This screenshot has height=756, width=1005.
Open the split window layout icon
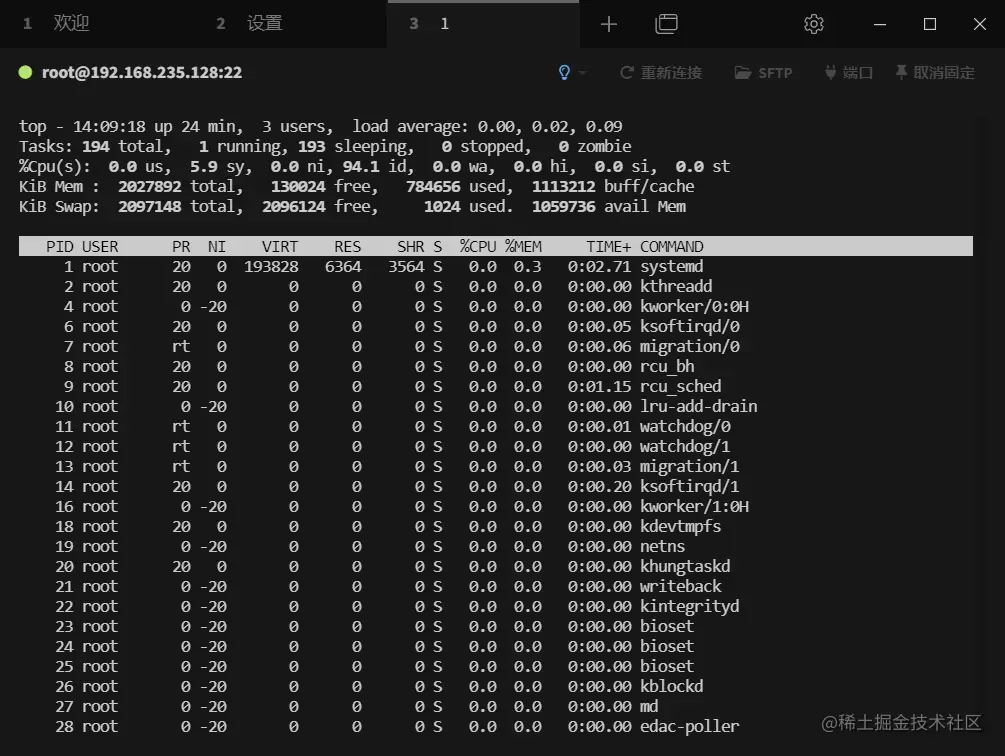click(667, 24)
